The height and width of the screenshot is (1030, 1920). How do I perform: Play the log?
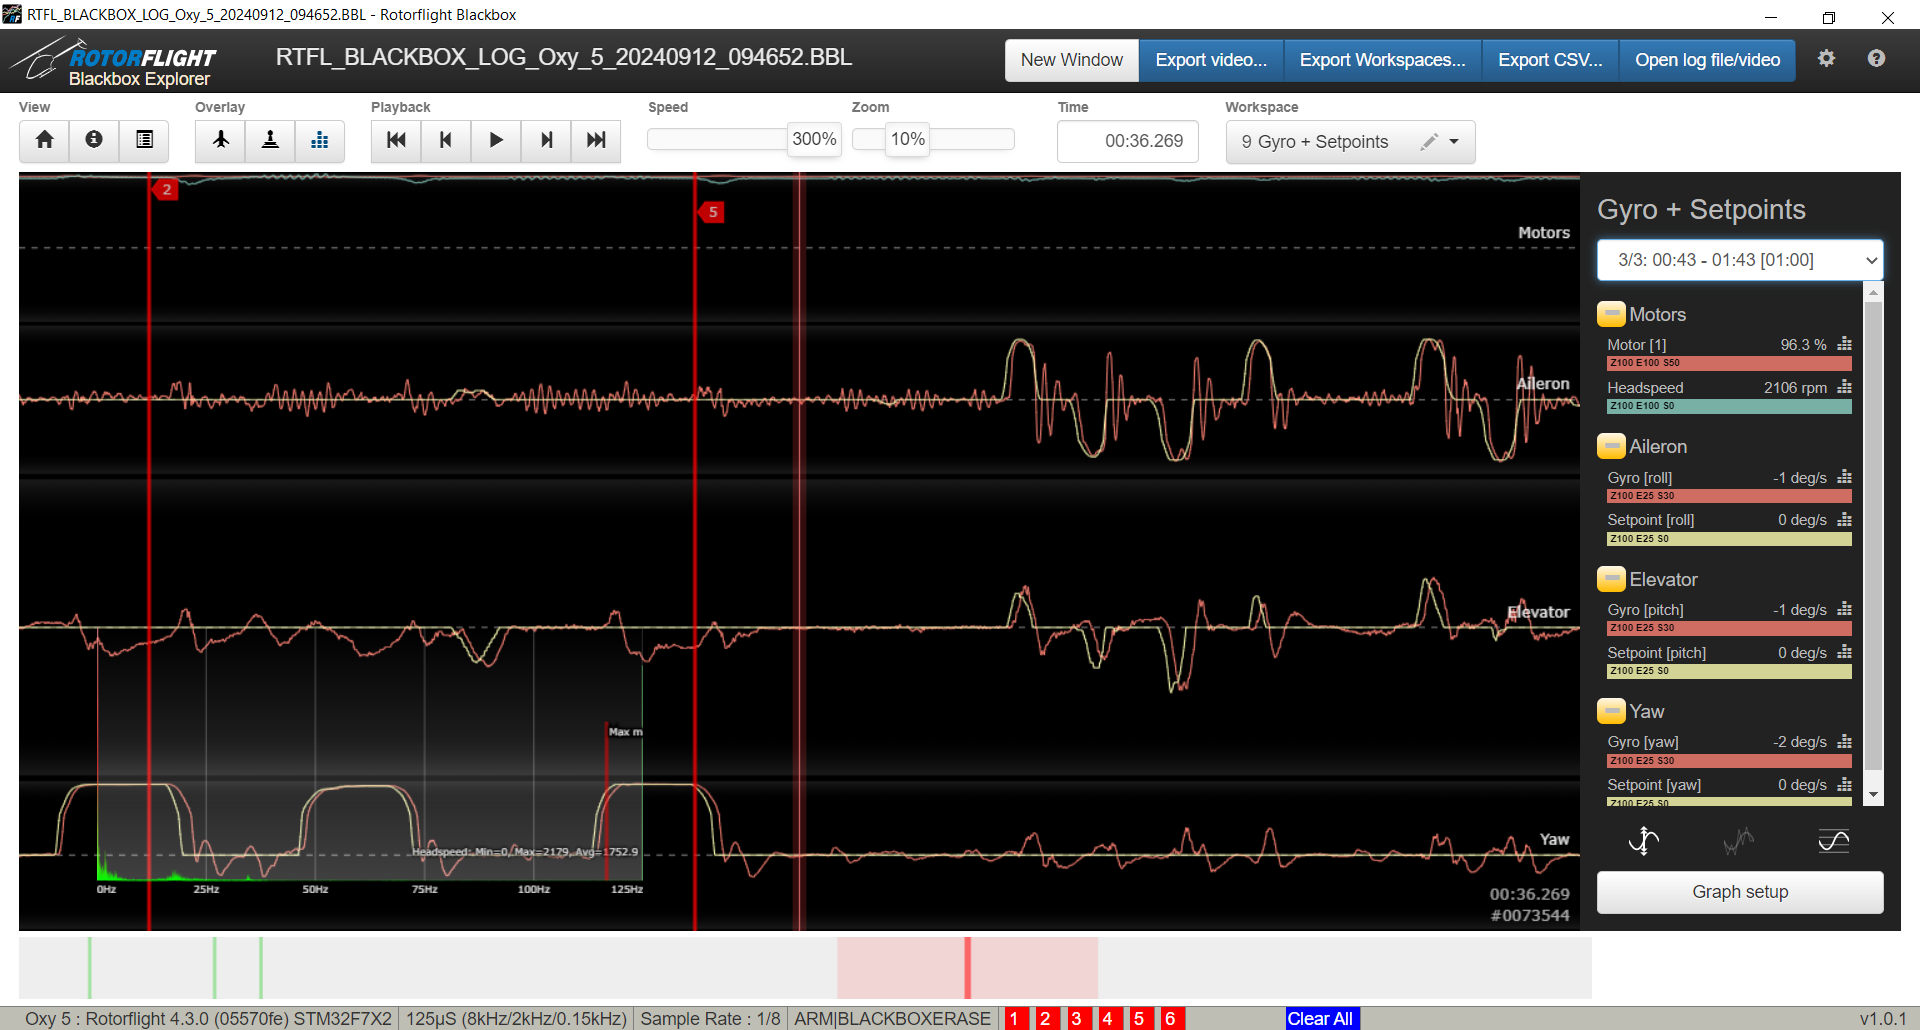[496, 140]
